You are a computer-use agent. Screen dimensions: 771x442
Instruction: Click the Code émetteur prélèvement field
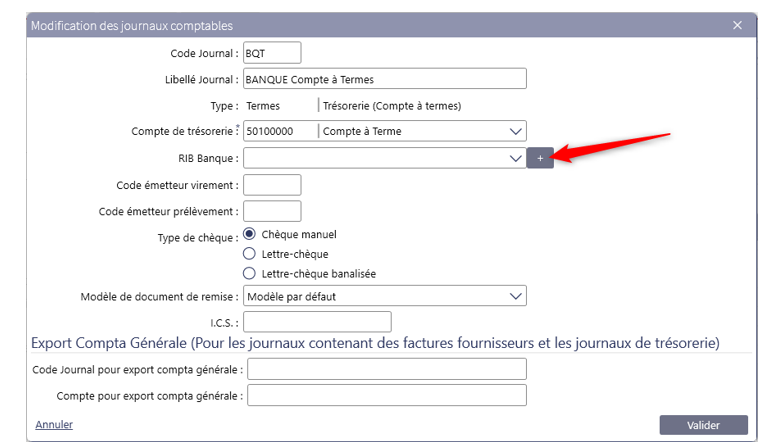(272, 211)
